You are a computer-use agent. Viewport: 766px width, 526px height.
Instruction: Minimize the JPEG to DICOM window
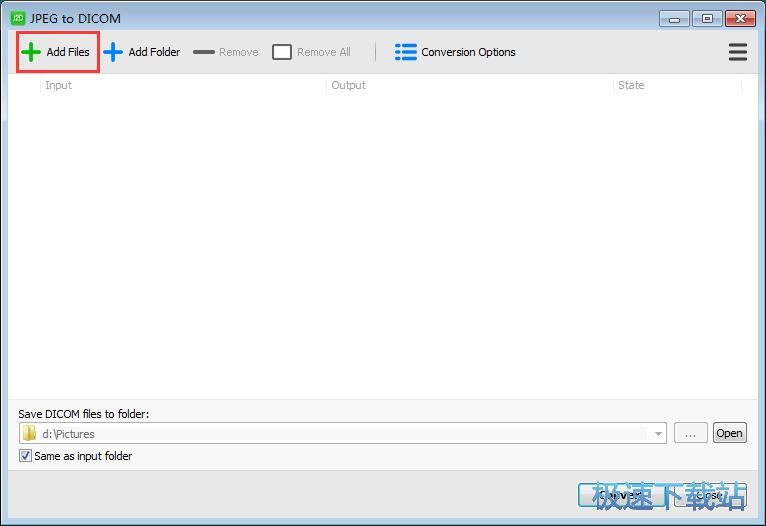click(x=674, y=19)
